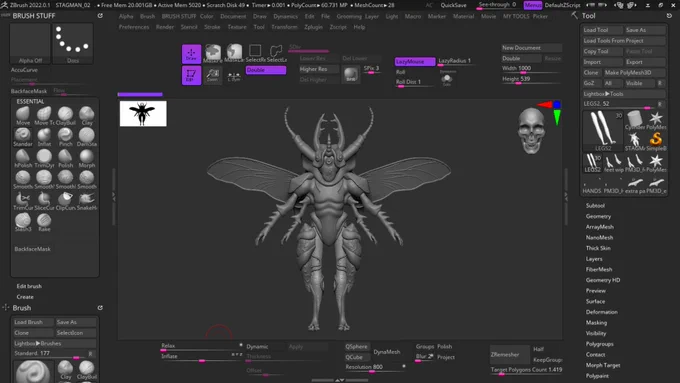Screen dimensions: 680x383
Task: Expand the Polygroups section
Action: 599,344
